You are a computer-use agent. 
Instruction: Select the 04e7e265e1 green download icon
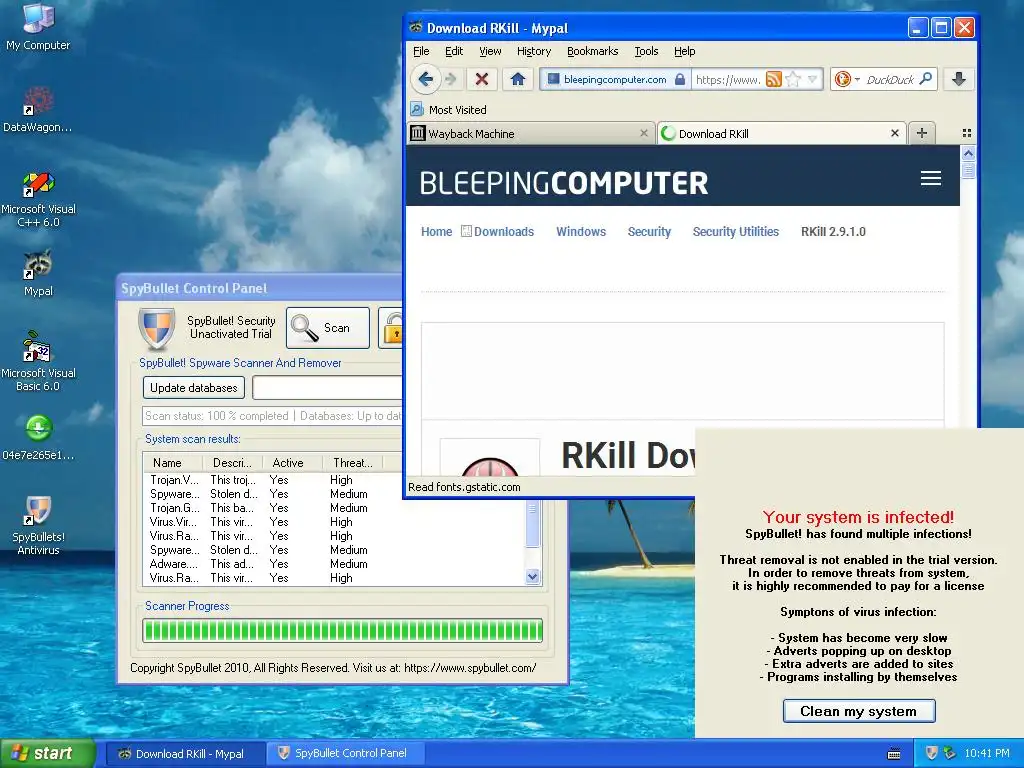[38, 437]
